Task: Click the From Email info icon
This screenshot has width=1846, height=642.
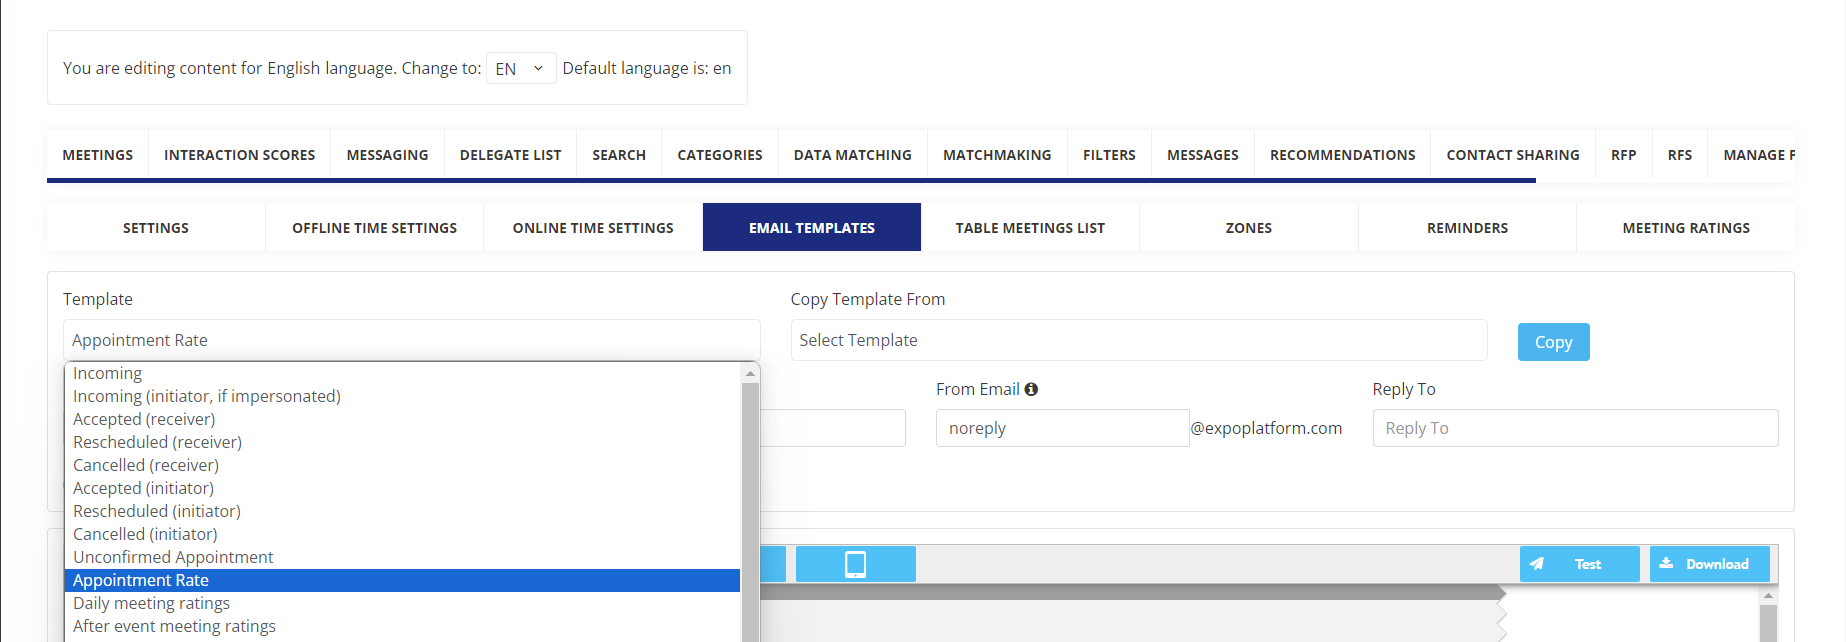Action: [x=1031, y=389]
